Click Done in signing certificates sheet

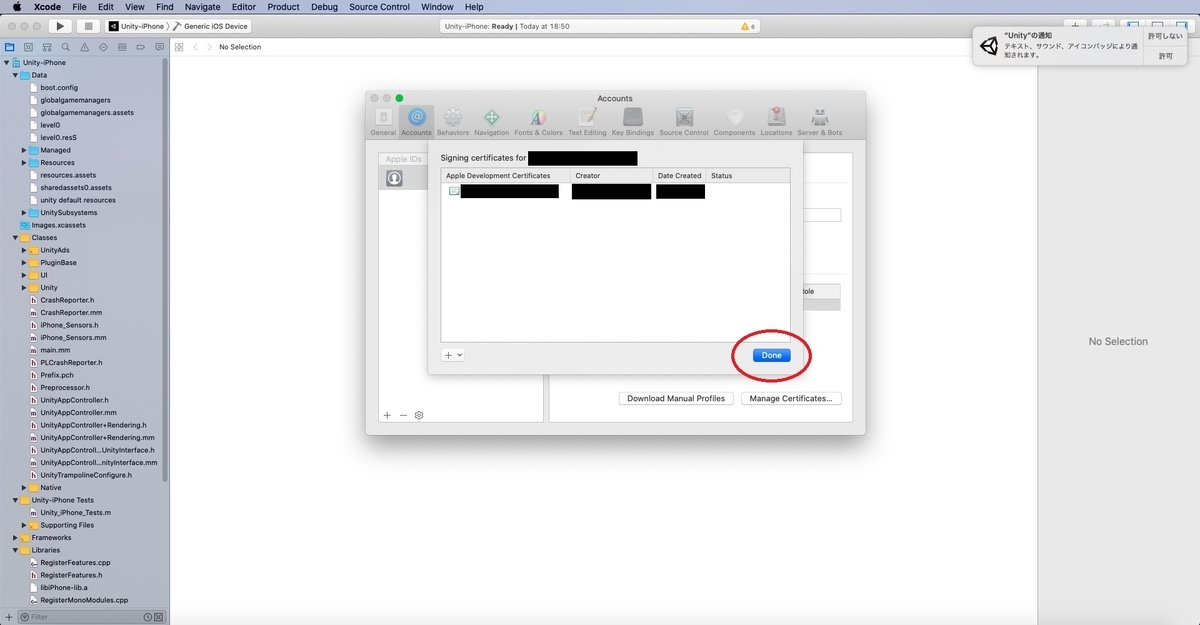pos(771,355)
